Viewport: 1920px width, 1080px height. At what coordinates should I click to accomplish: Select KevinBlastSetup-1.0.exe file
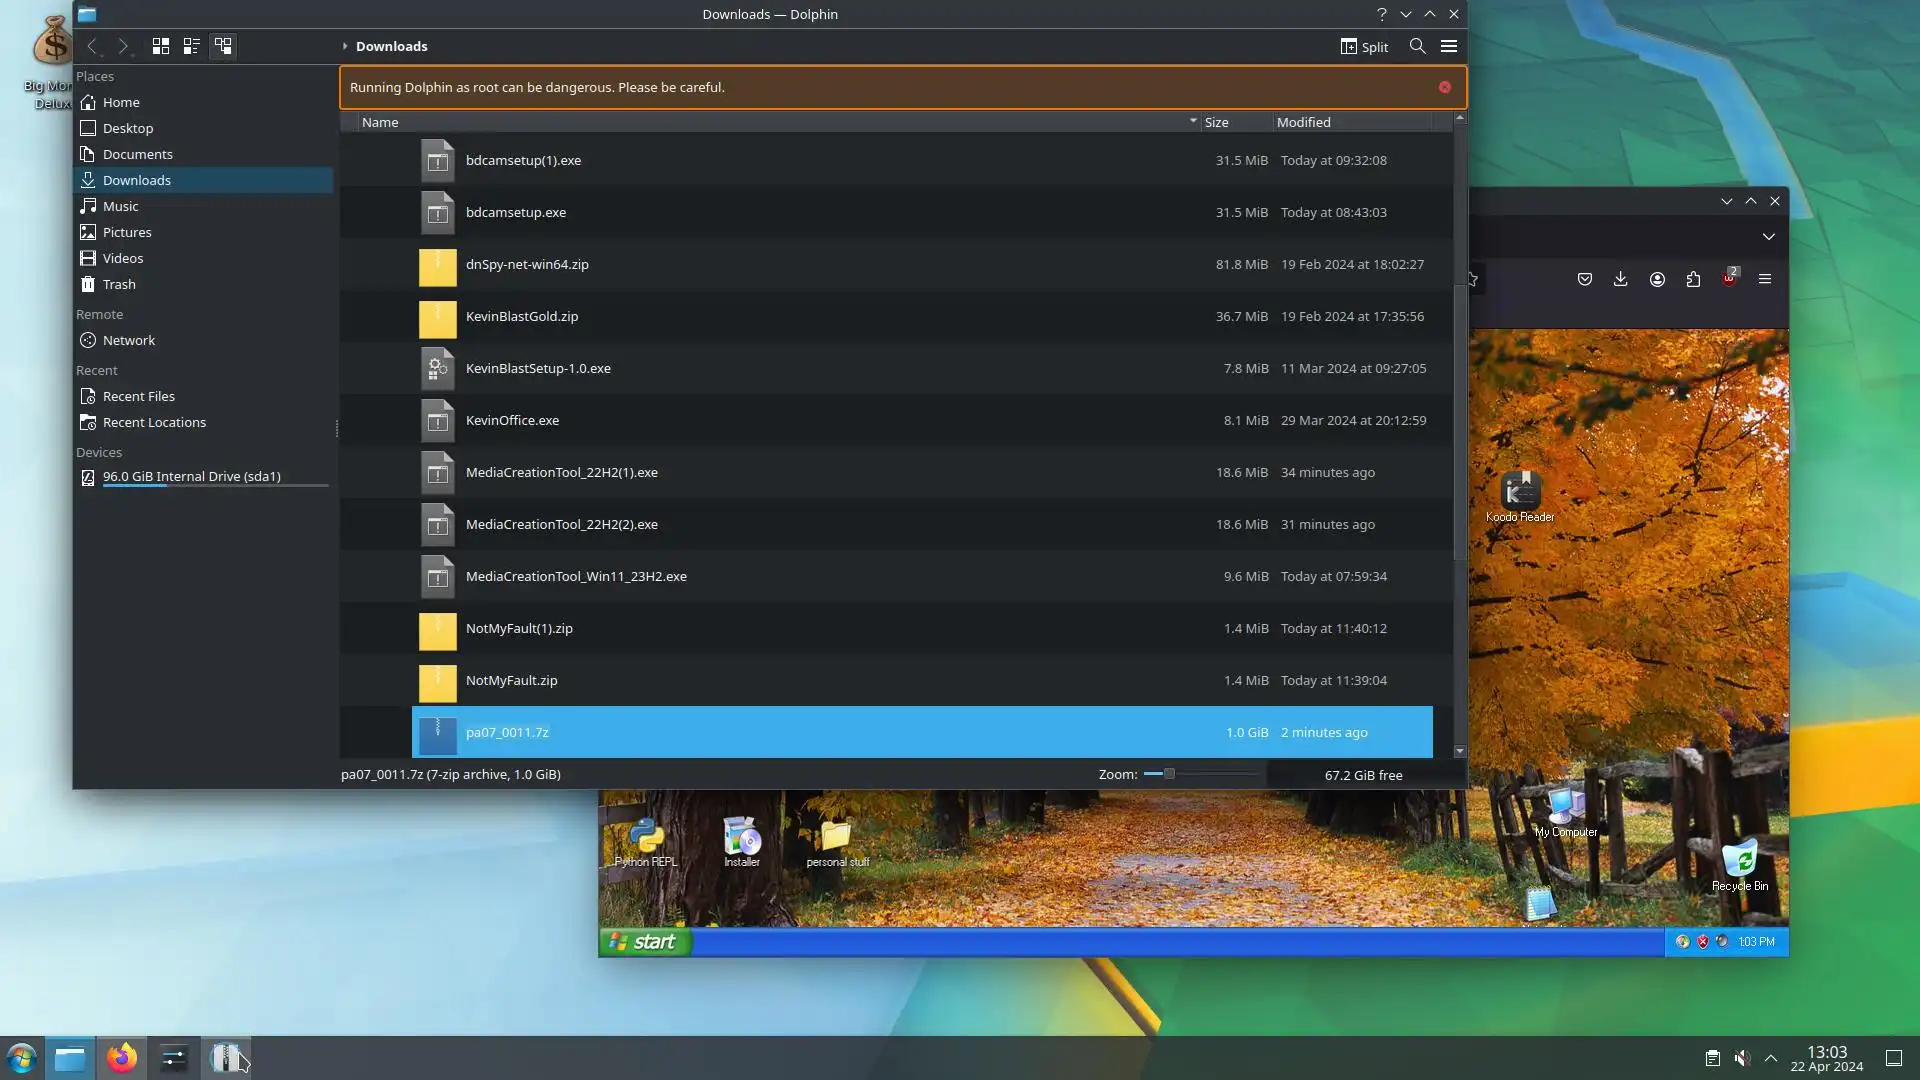coord(538,368)
